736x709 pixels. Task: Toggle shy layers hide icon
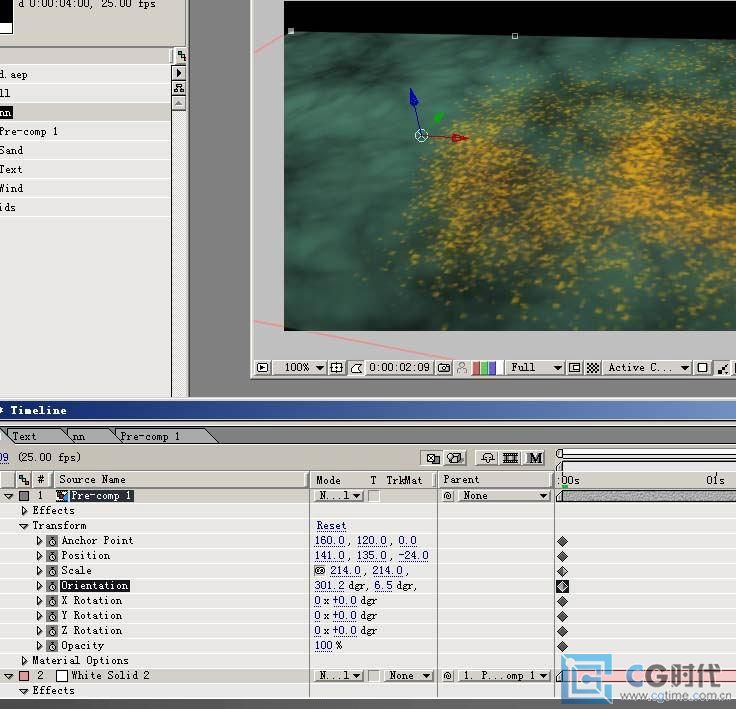(x=488, y=458)
